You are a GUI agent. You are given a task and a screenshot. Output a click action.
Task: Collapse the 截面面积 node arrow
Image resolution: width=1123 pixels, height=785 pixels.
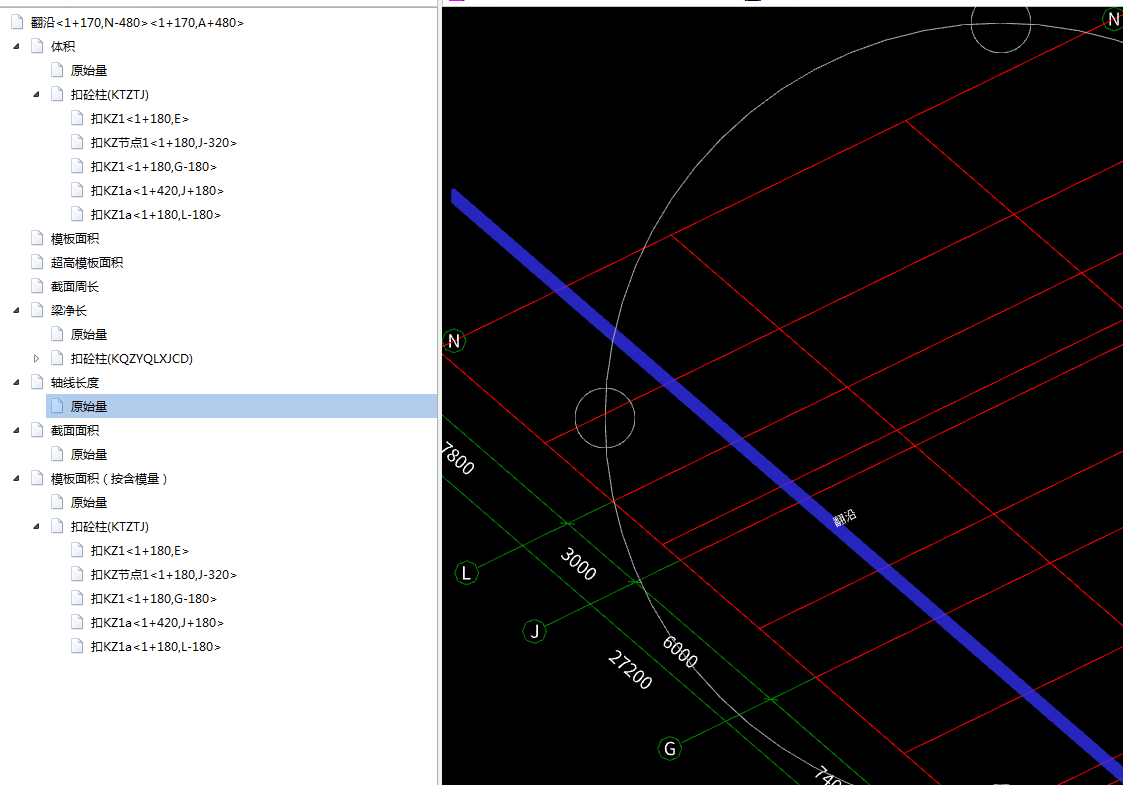(16, 430)
